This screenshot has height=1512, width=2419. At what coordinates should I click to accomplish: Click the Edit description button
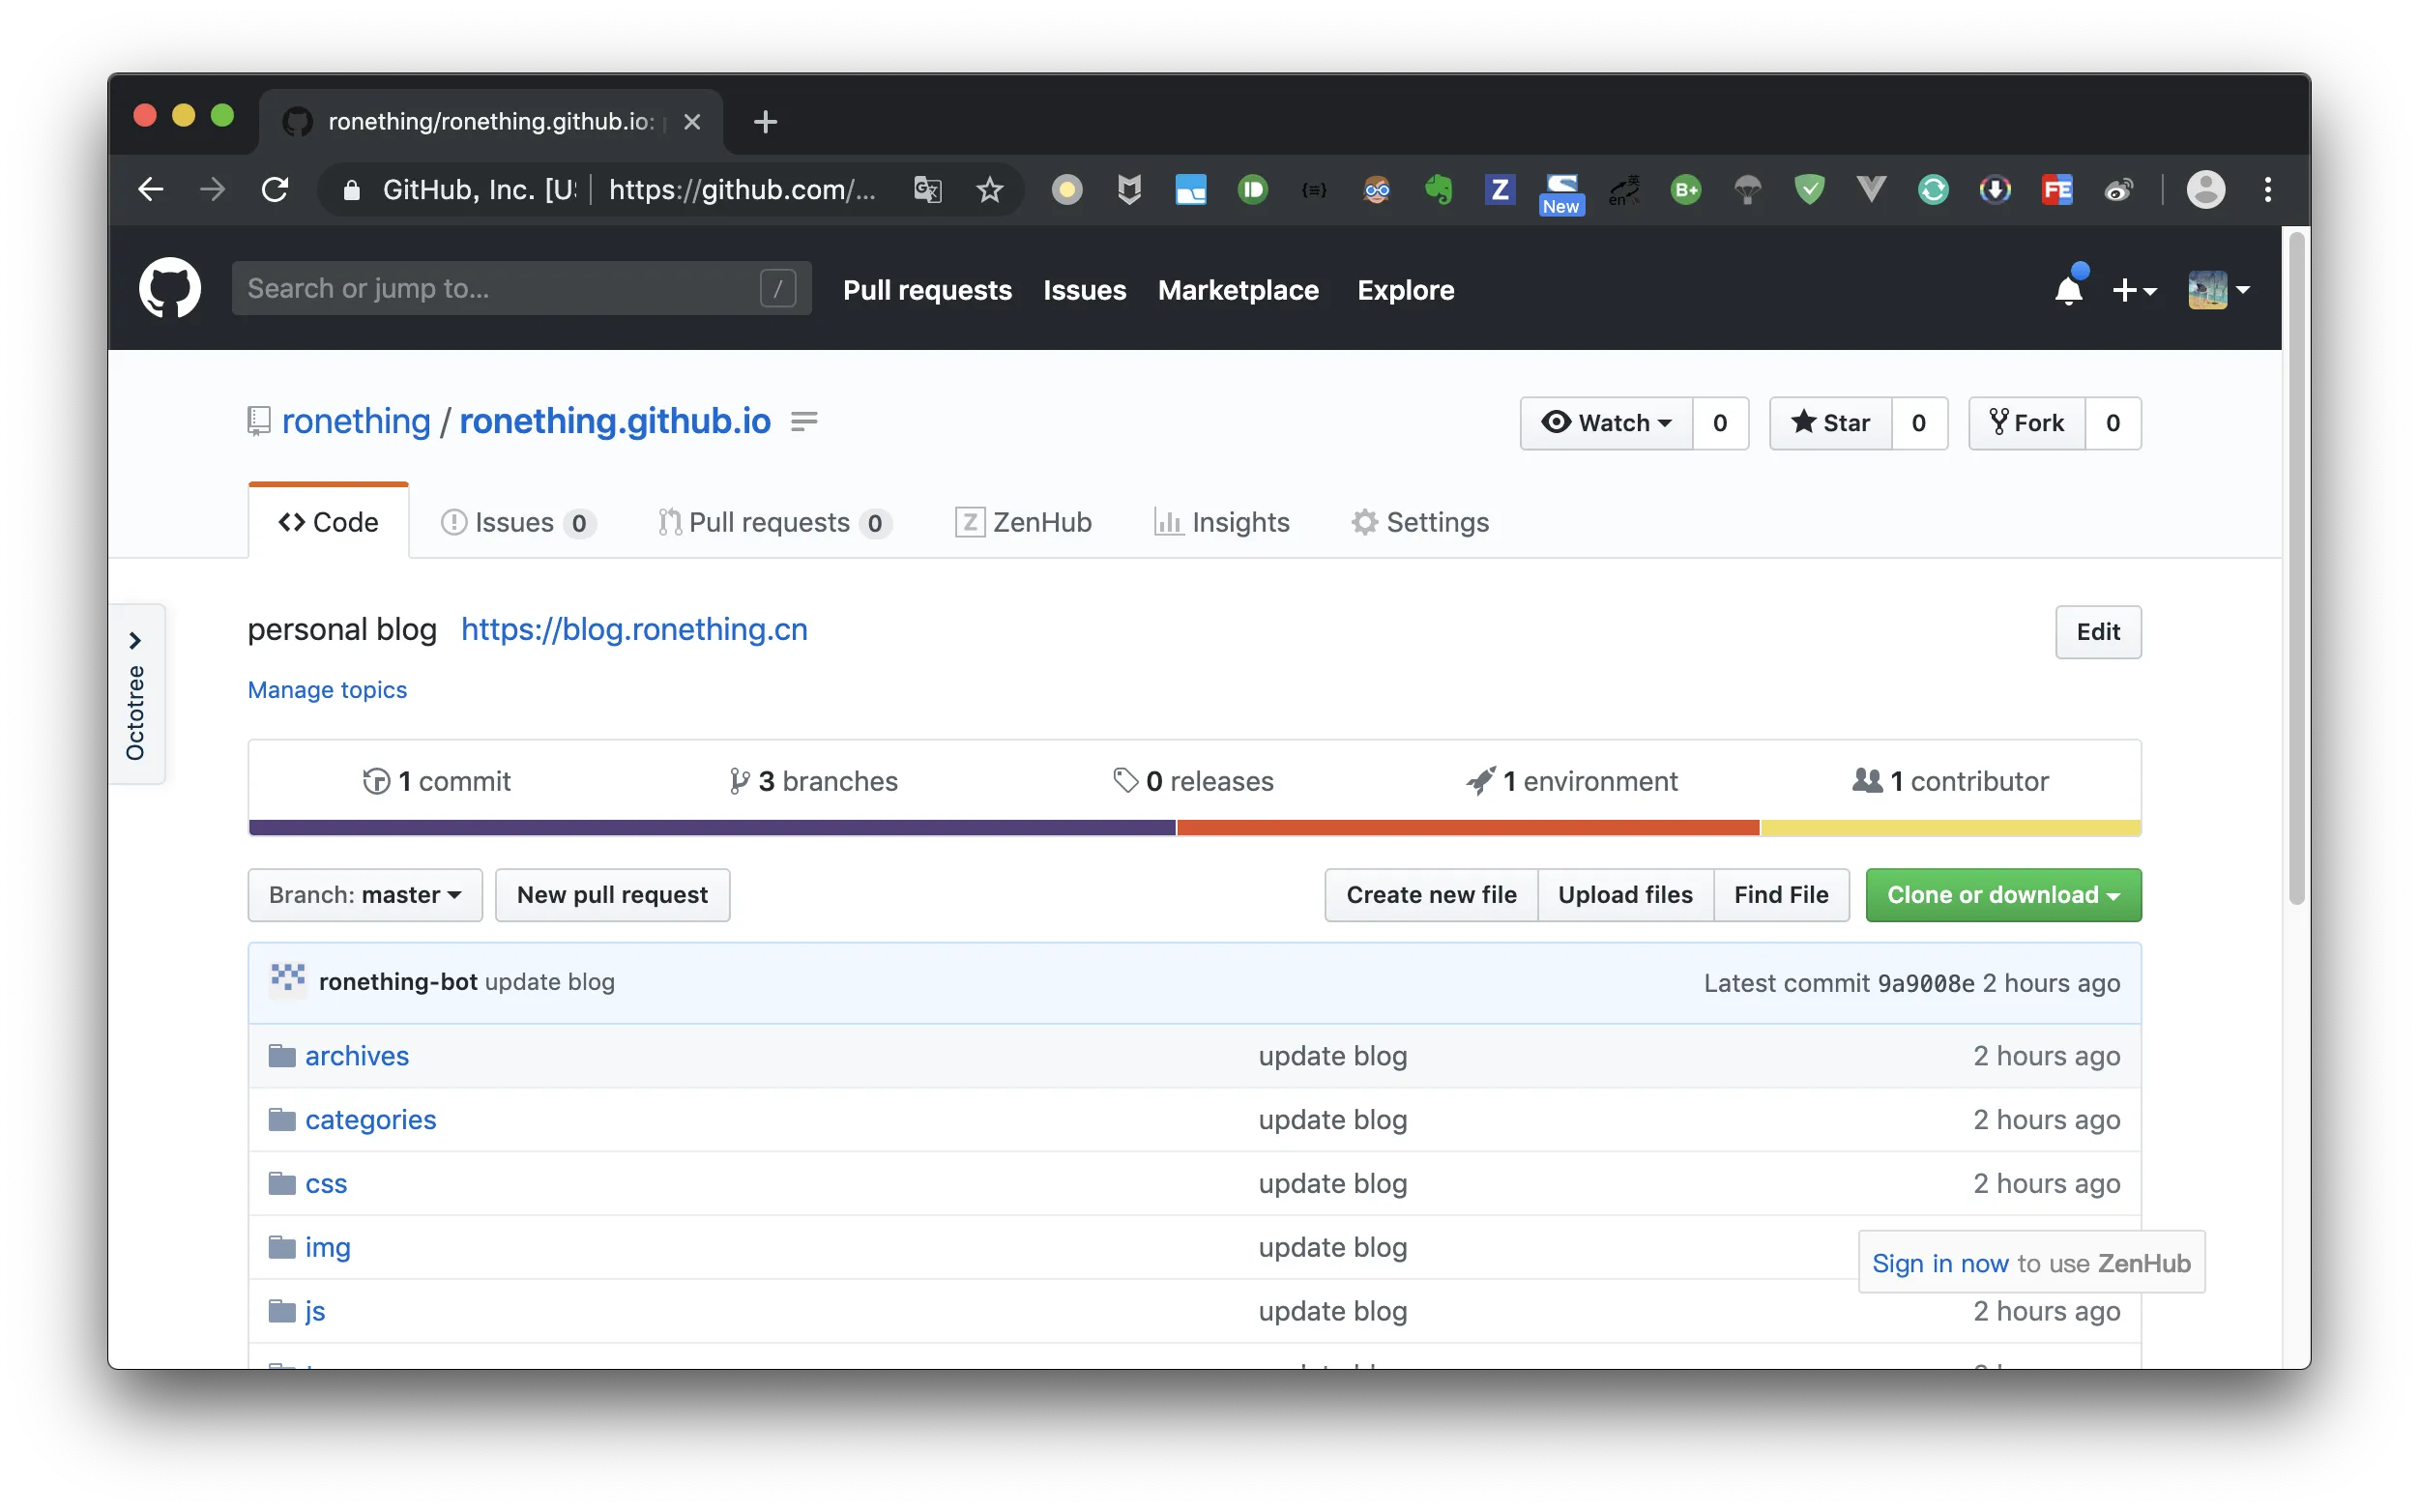(2097, 632)
